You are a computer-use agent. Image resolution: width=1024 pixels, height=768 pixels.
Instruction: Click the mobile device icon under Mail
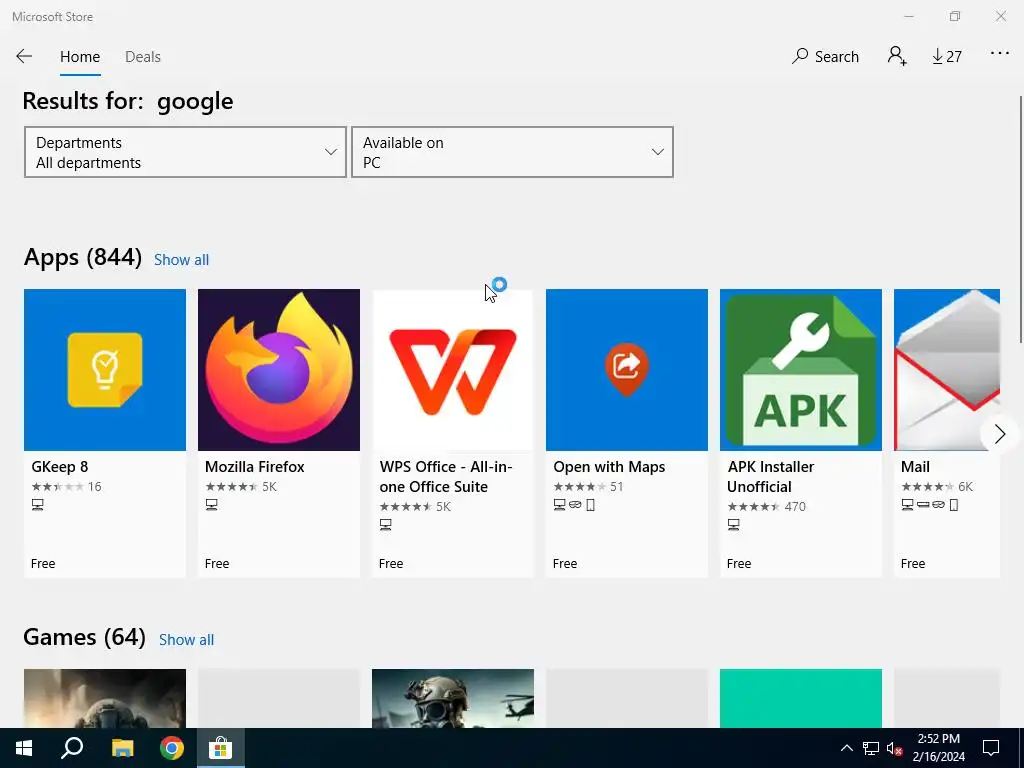pos(954,505)
